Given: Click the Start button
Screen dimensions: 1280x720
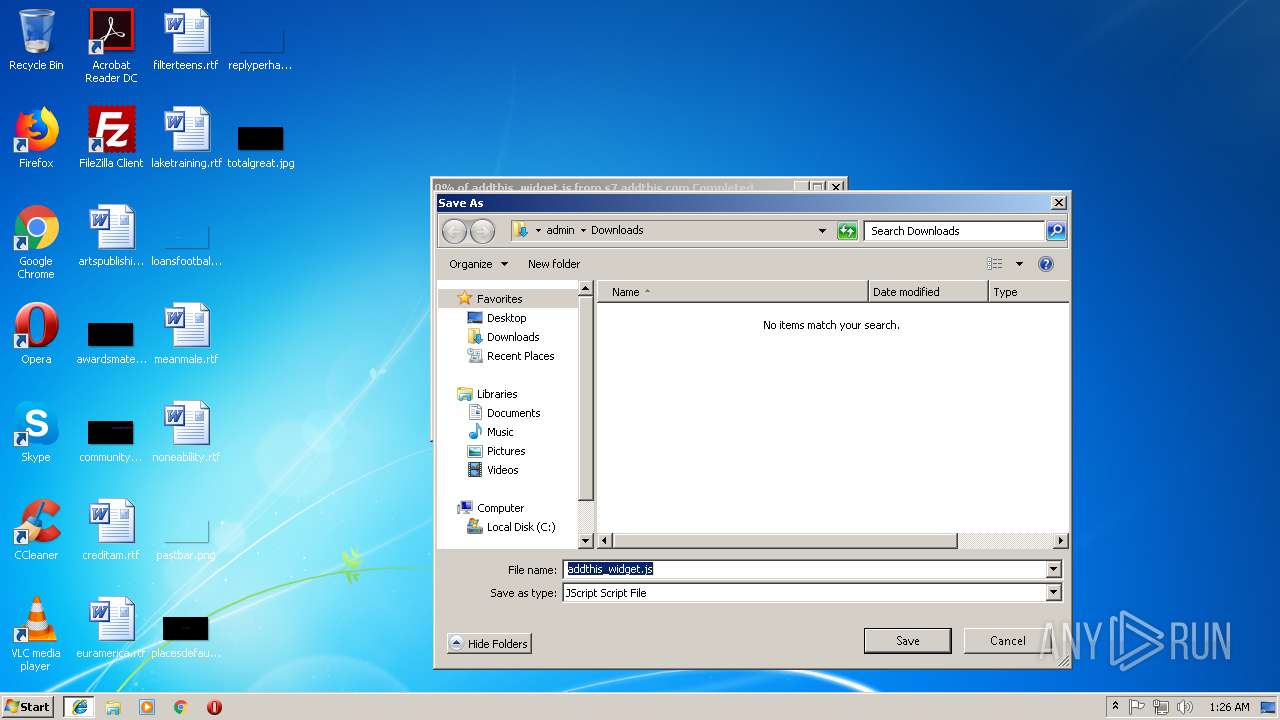Looking at the screenshot, I should 28,707.
